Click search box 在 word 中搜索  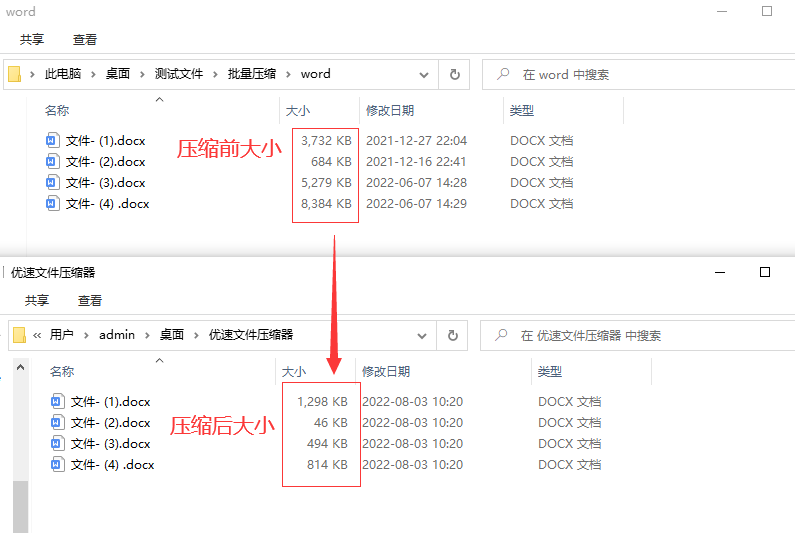pos(638,75)
